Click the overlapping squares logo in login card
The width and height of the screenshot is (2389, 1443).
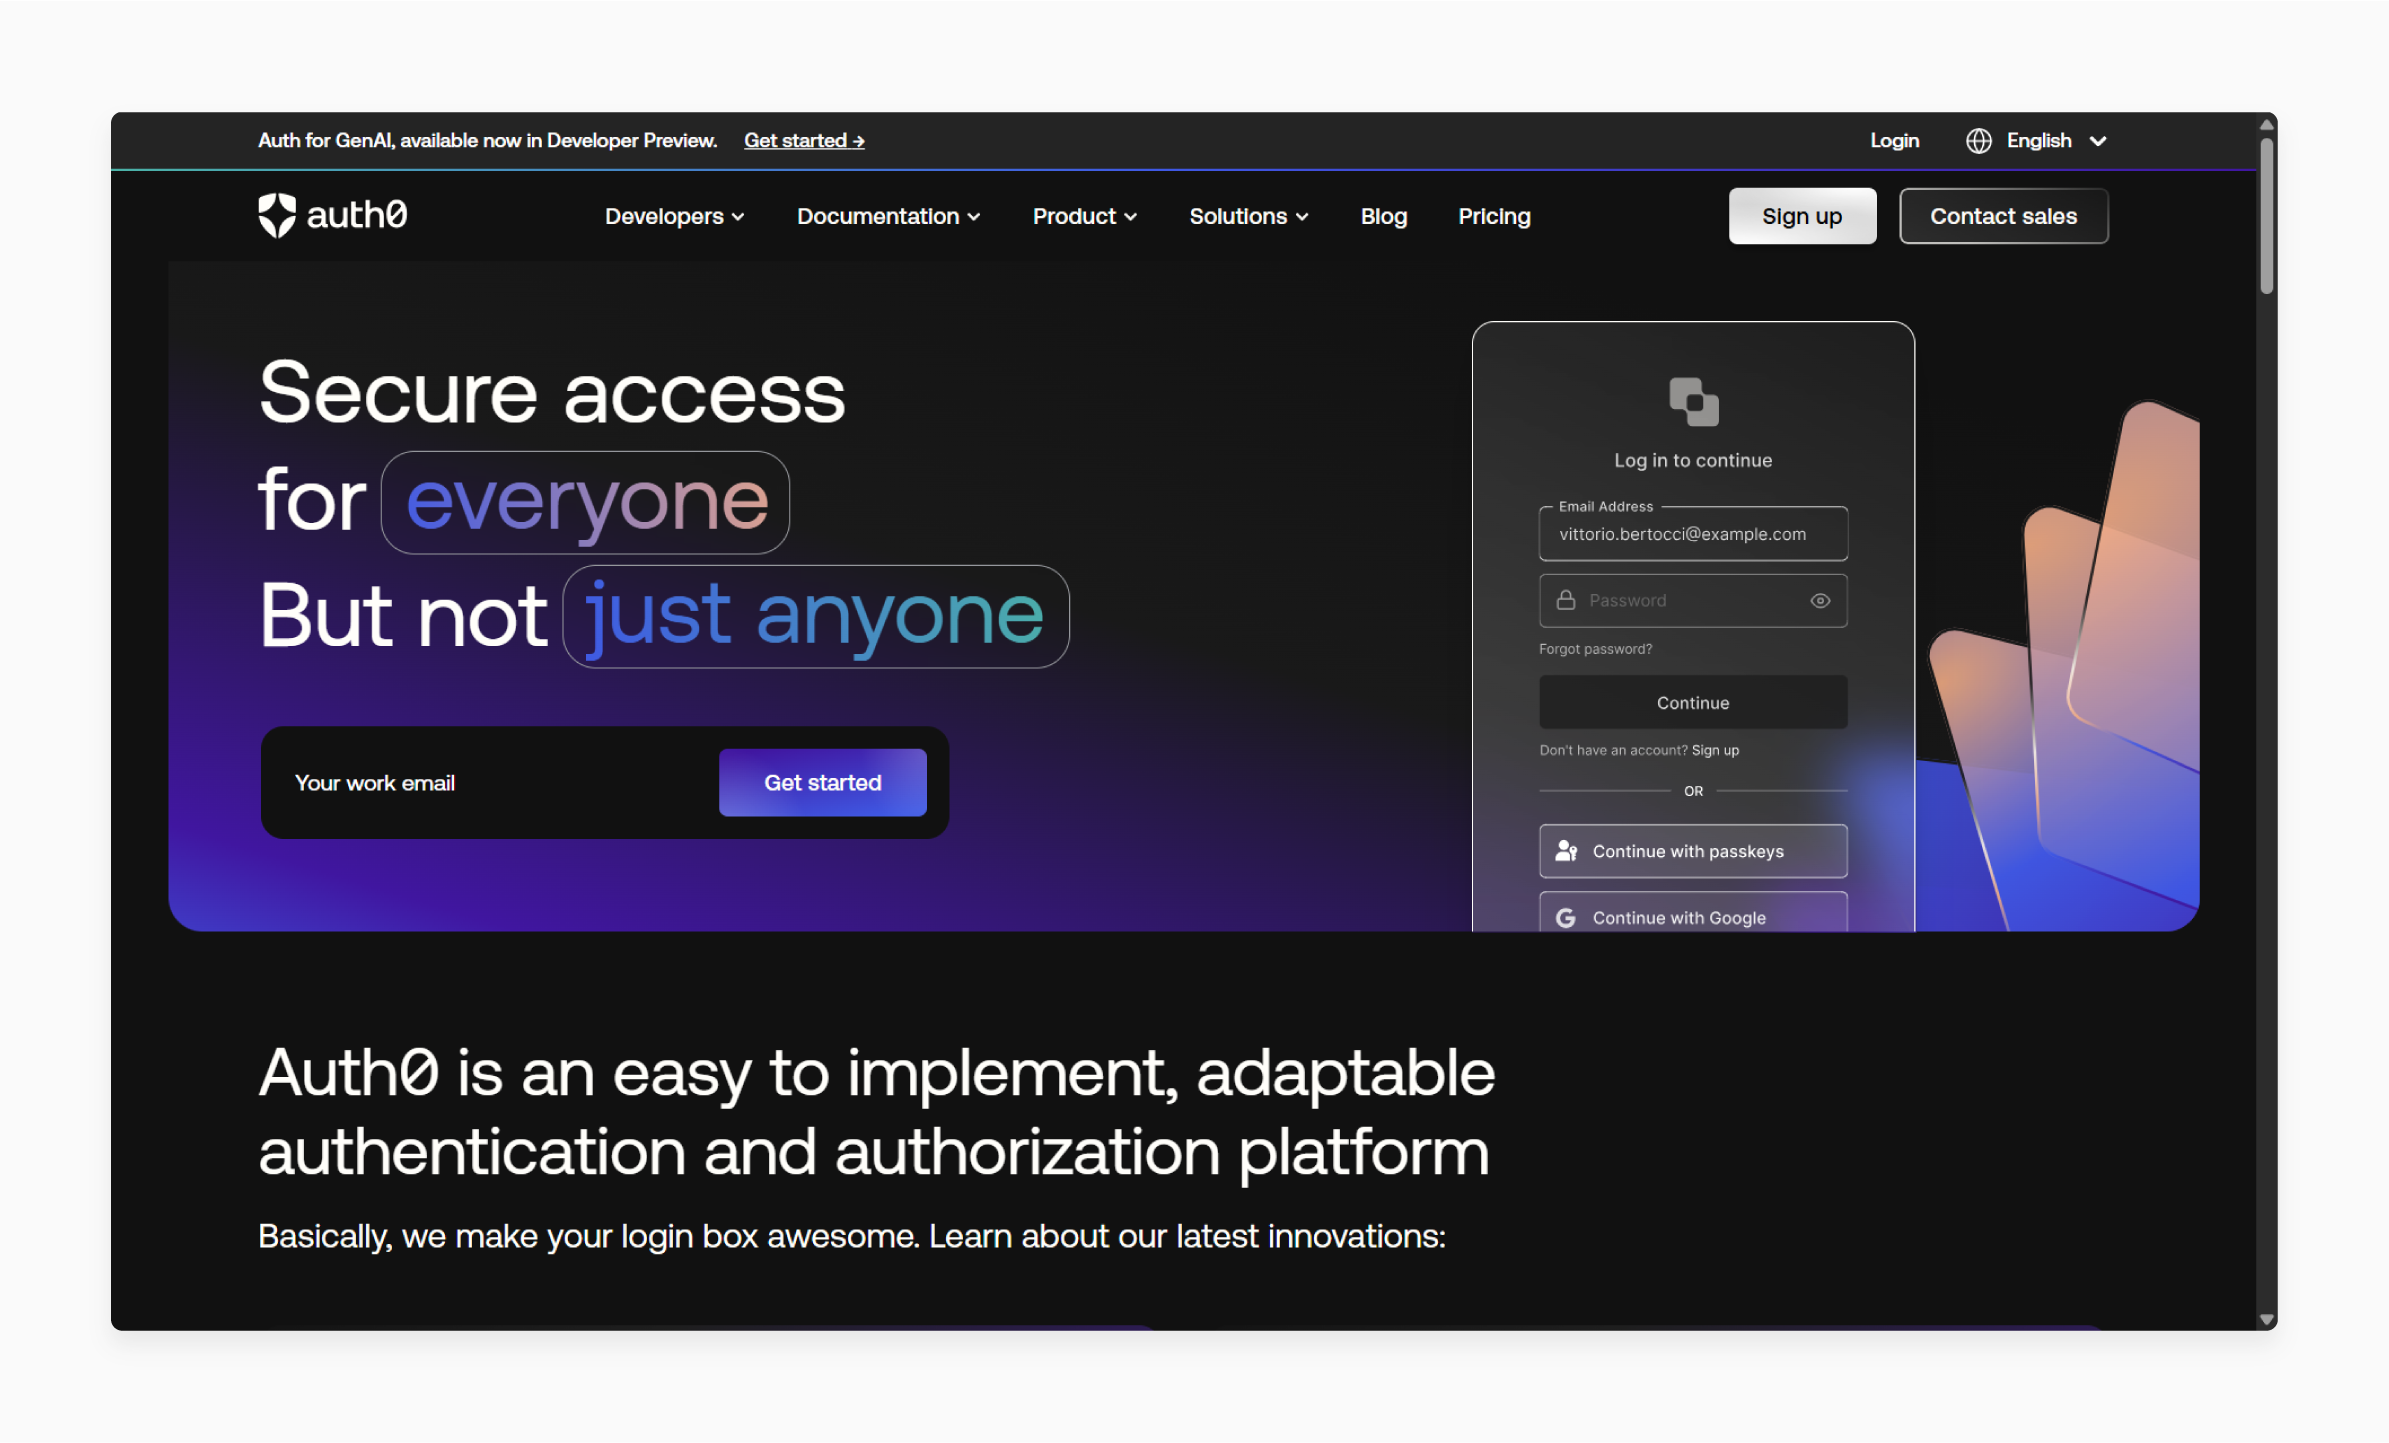coord(1693,402)
